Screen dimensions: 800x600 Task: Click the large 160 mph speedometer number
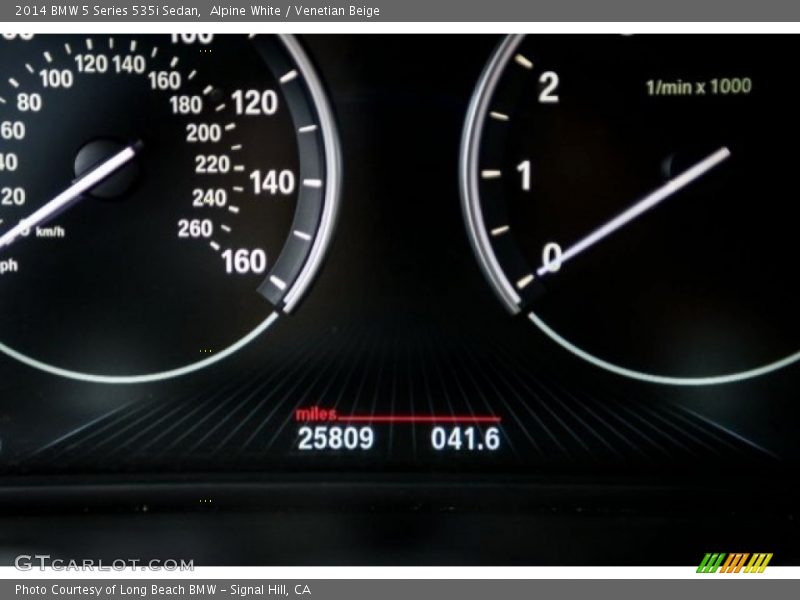(244, 261)
